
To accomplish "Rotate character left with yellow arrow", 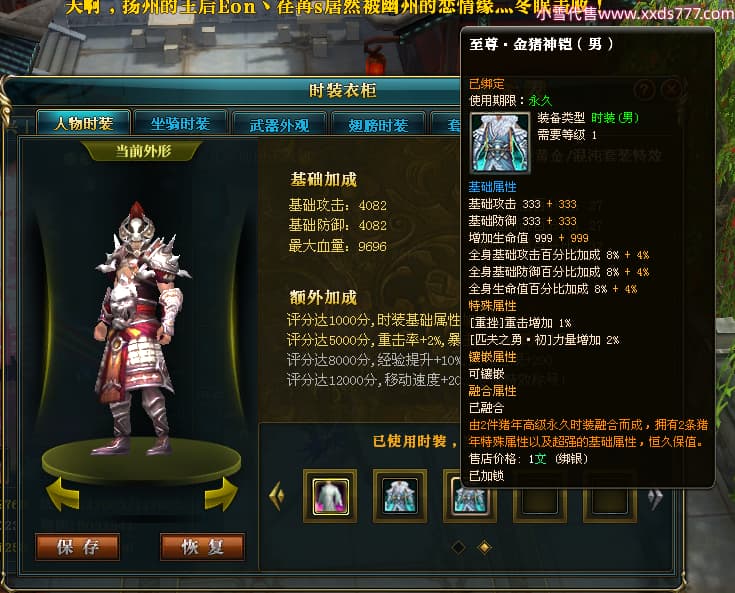I will point(63,495).
